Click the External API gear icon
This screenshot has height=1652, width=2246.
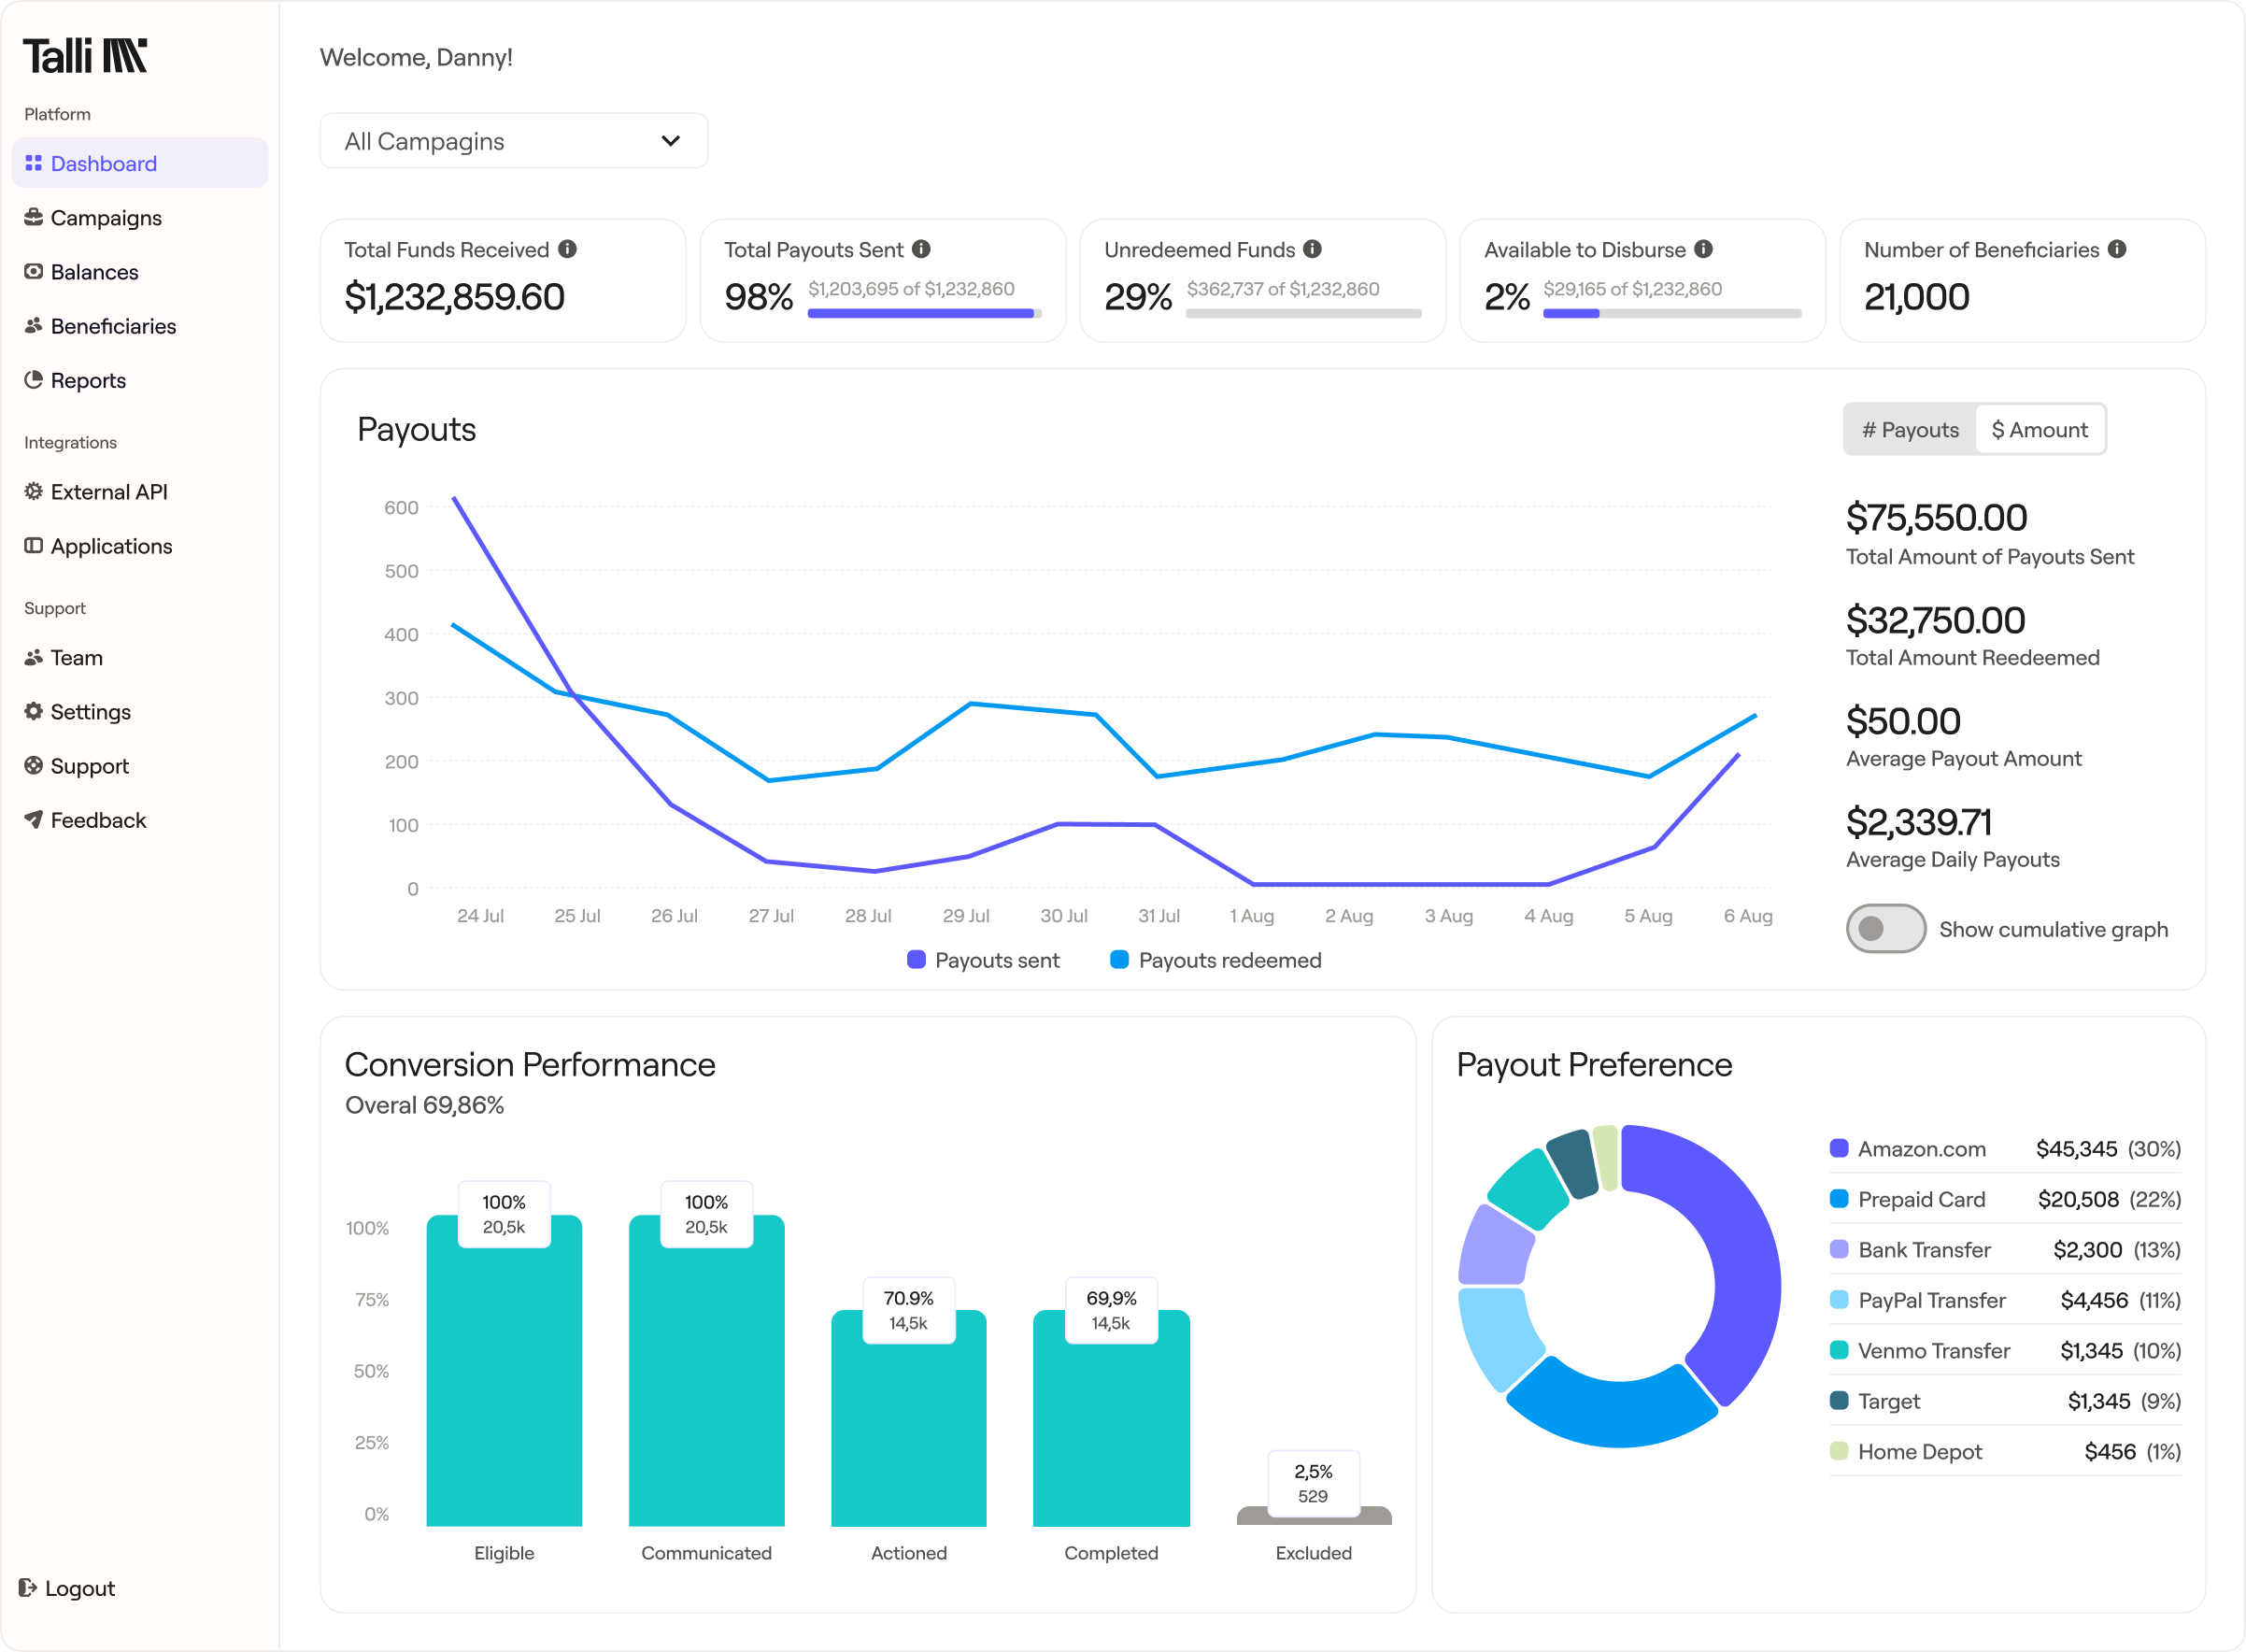tap(33, 491)
